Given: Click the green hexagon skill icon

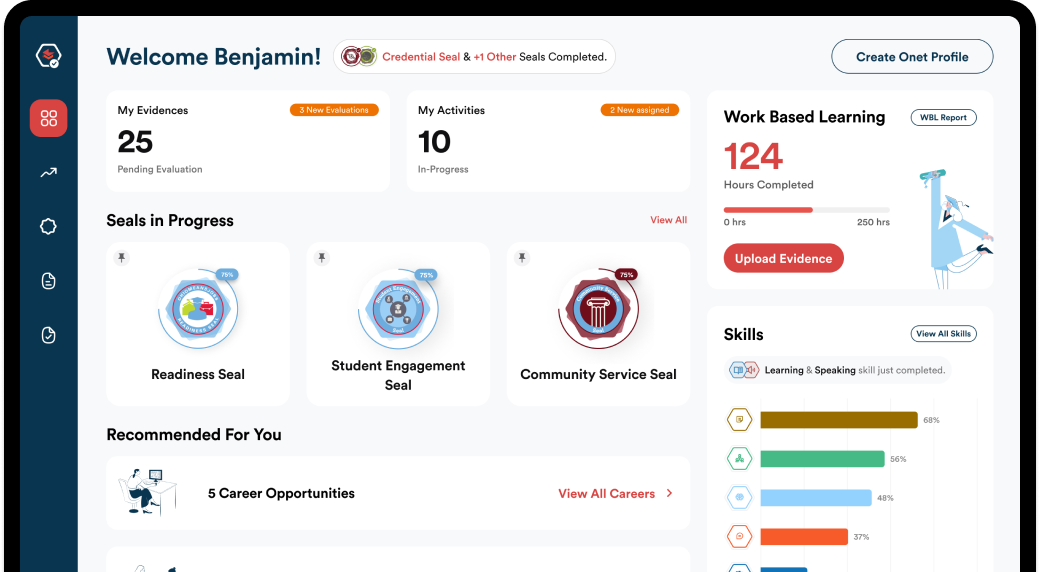Looking at the screenshot, I should [739, 459].
